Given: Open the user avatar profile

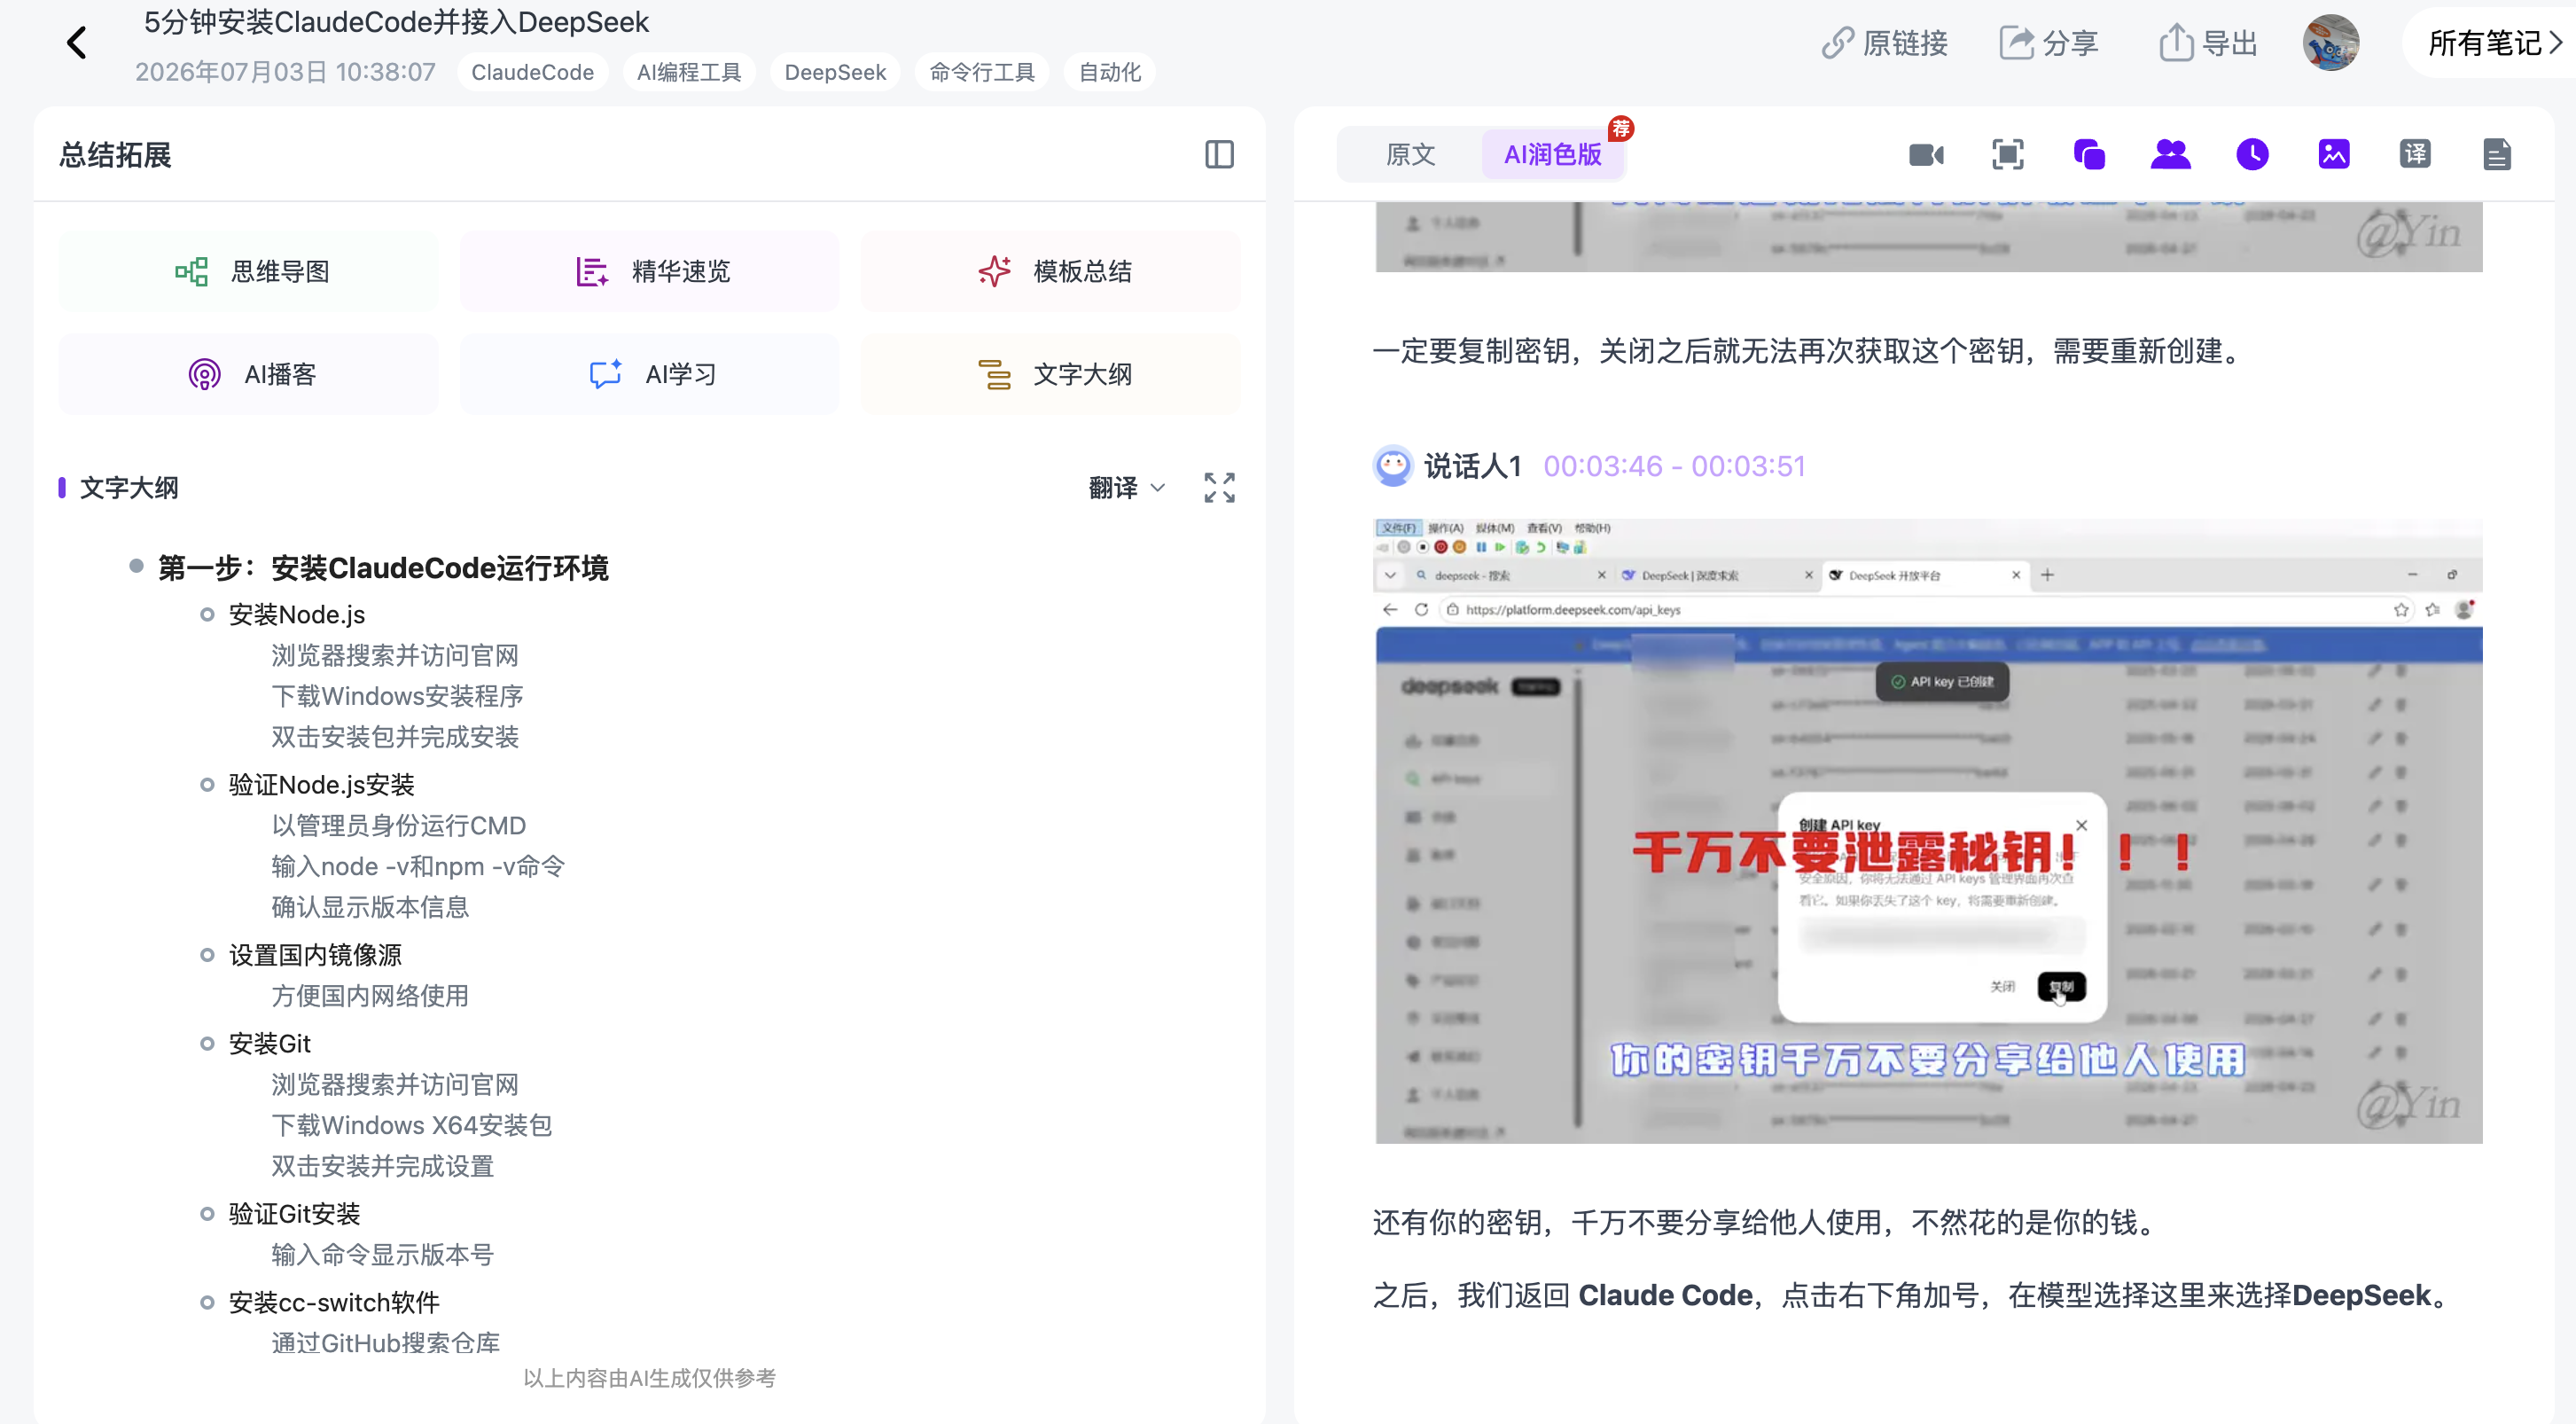Looking at the screenshot, I should 2330,43.
